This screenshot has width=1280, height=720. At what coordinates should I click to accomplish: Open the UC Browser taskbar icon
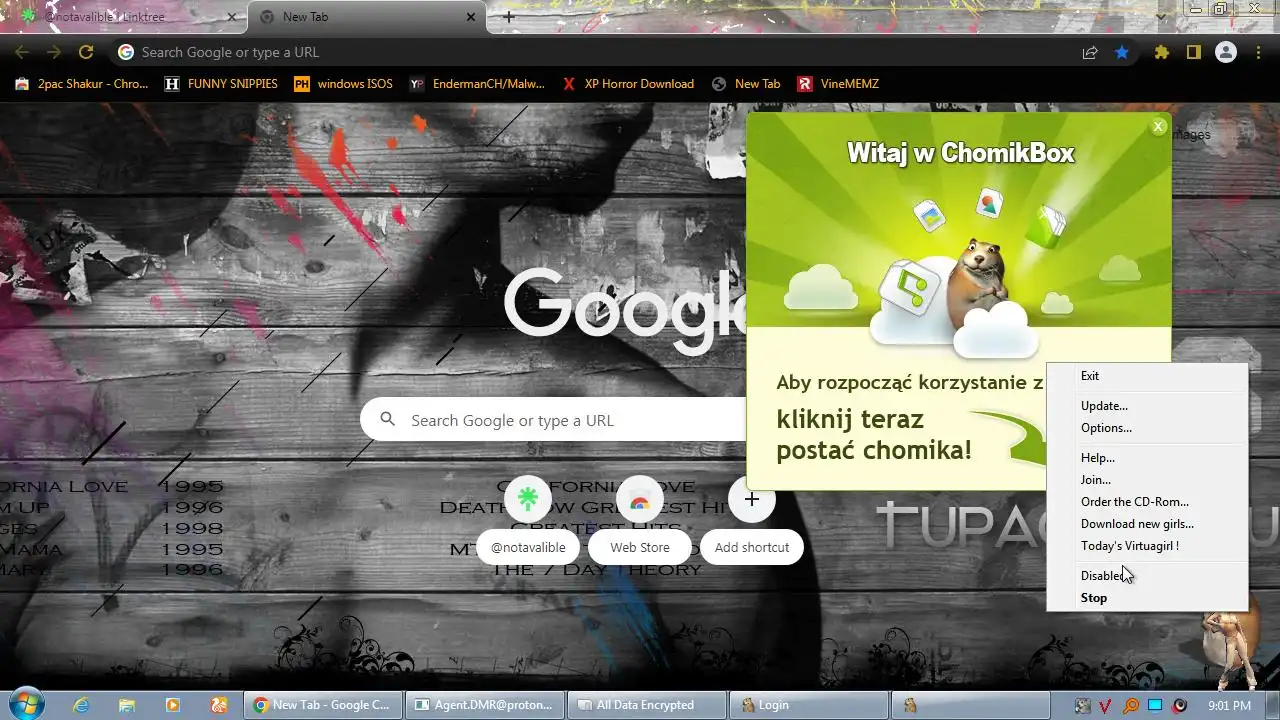click(219, 705)
